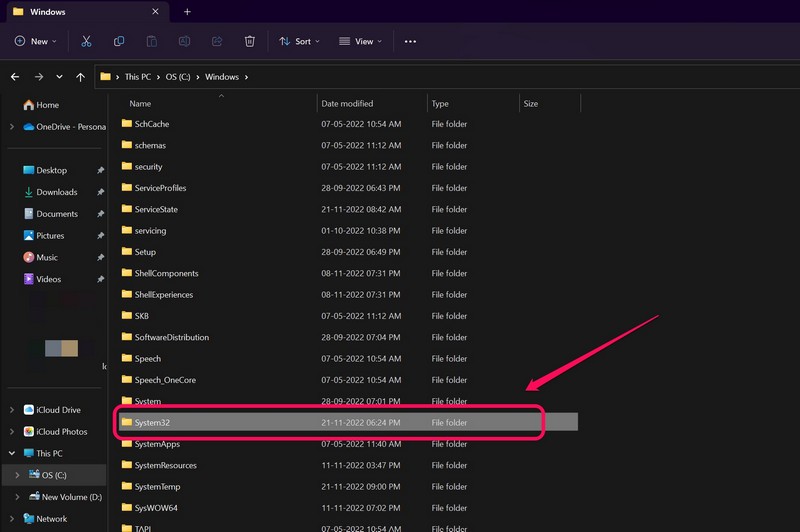
Task: Select Network in navigation pane
Action: coord(51,519)
